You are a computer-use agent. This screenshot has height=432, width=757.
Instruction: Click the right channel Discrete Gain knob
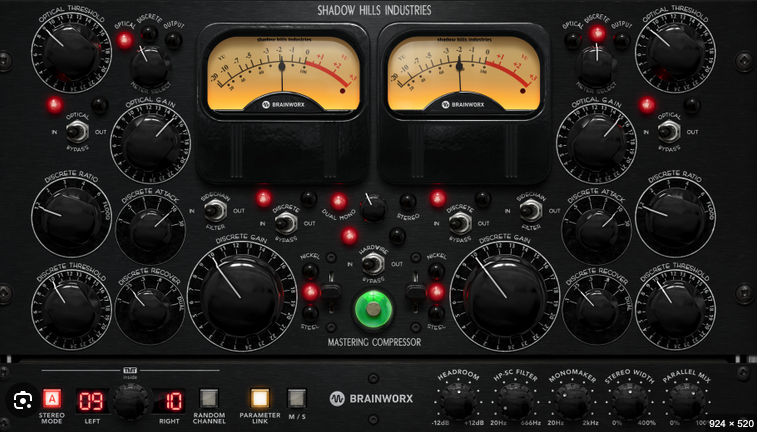tap(505, 296)
